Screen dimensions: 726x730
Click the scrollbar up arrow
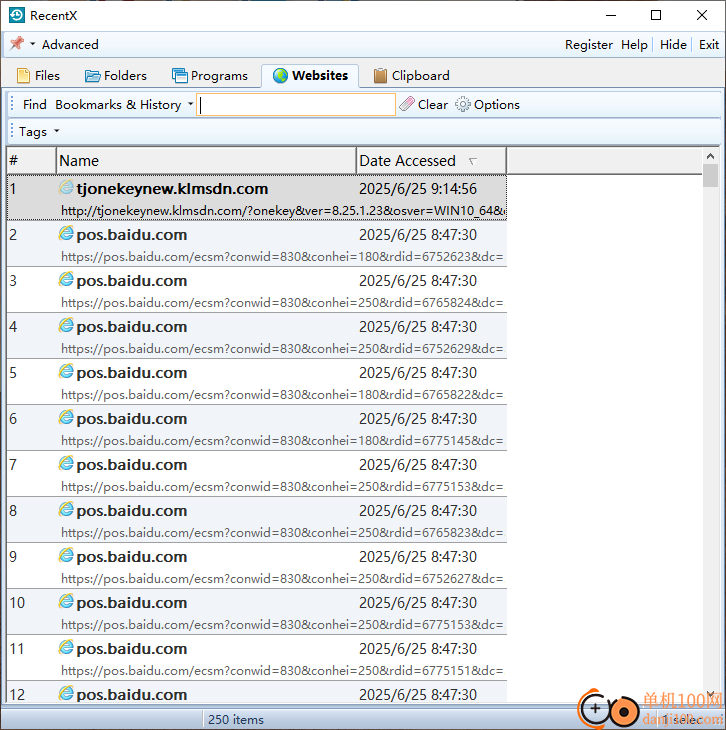pos(710,156)
